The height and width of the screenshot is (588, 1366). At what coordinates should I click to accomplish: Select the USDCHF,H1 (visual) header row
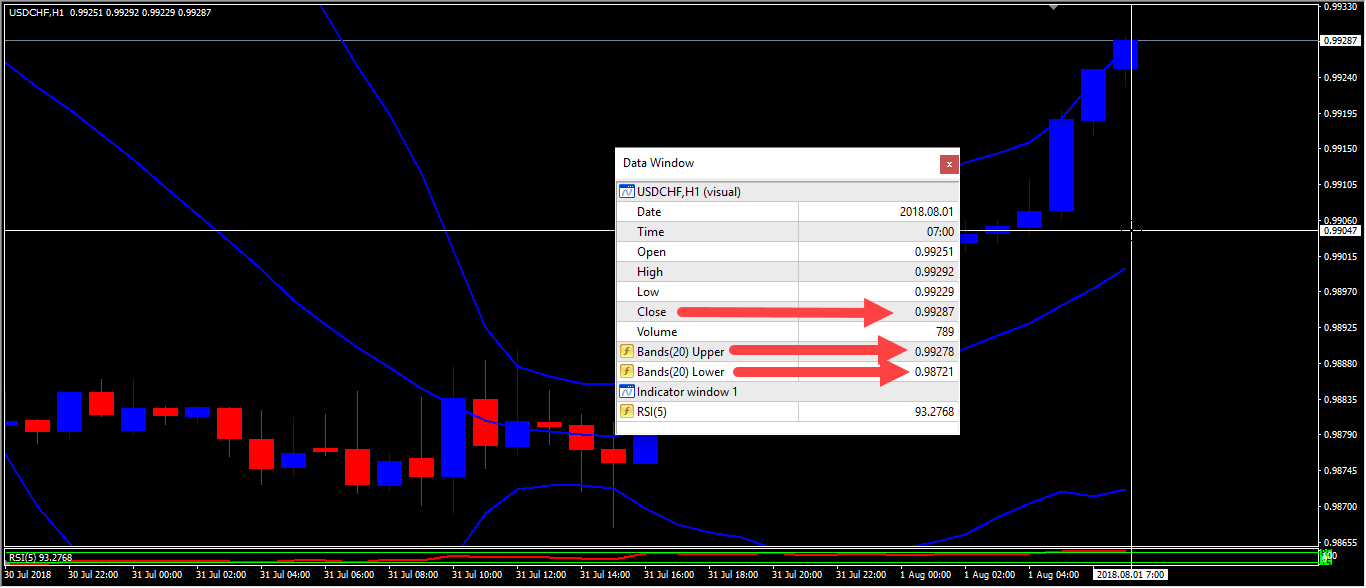(787, 191)
